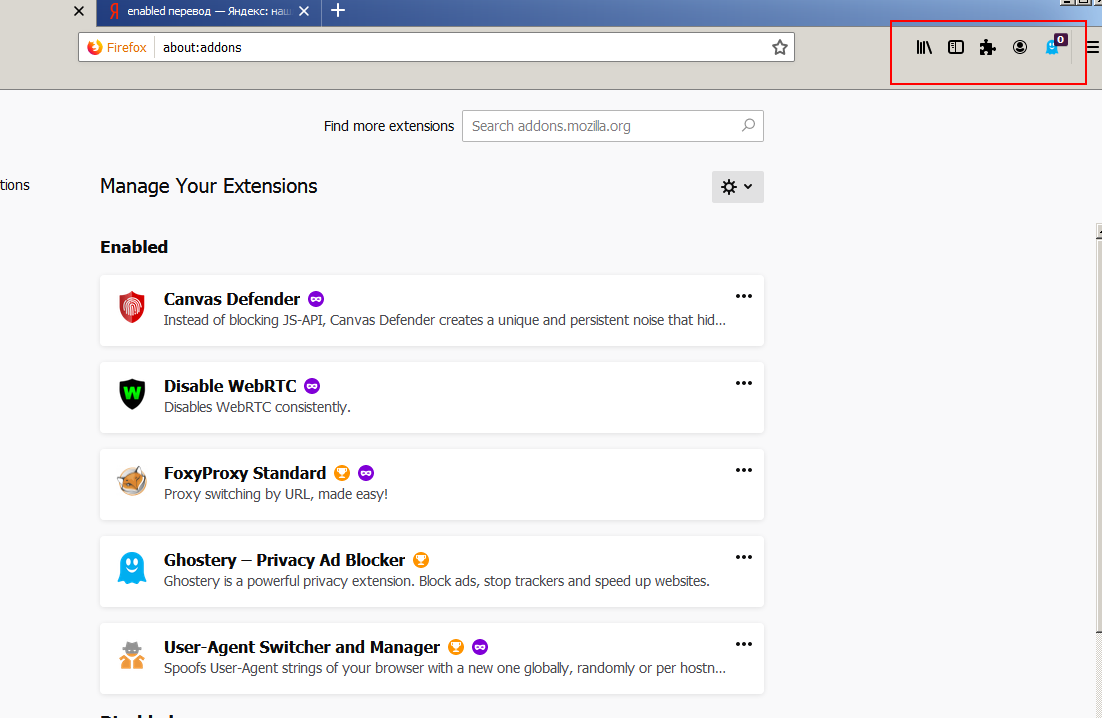Click the Canvas Defender shield icon
This screenshot has height=718, width=1102.
pos(131,307)
